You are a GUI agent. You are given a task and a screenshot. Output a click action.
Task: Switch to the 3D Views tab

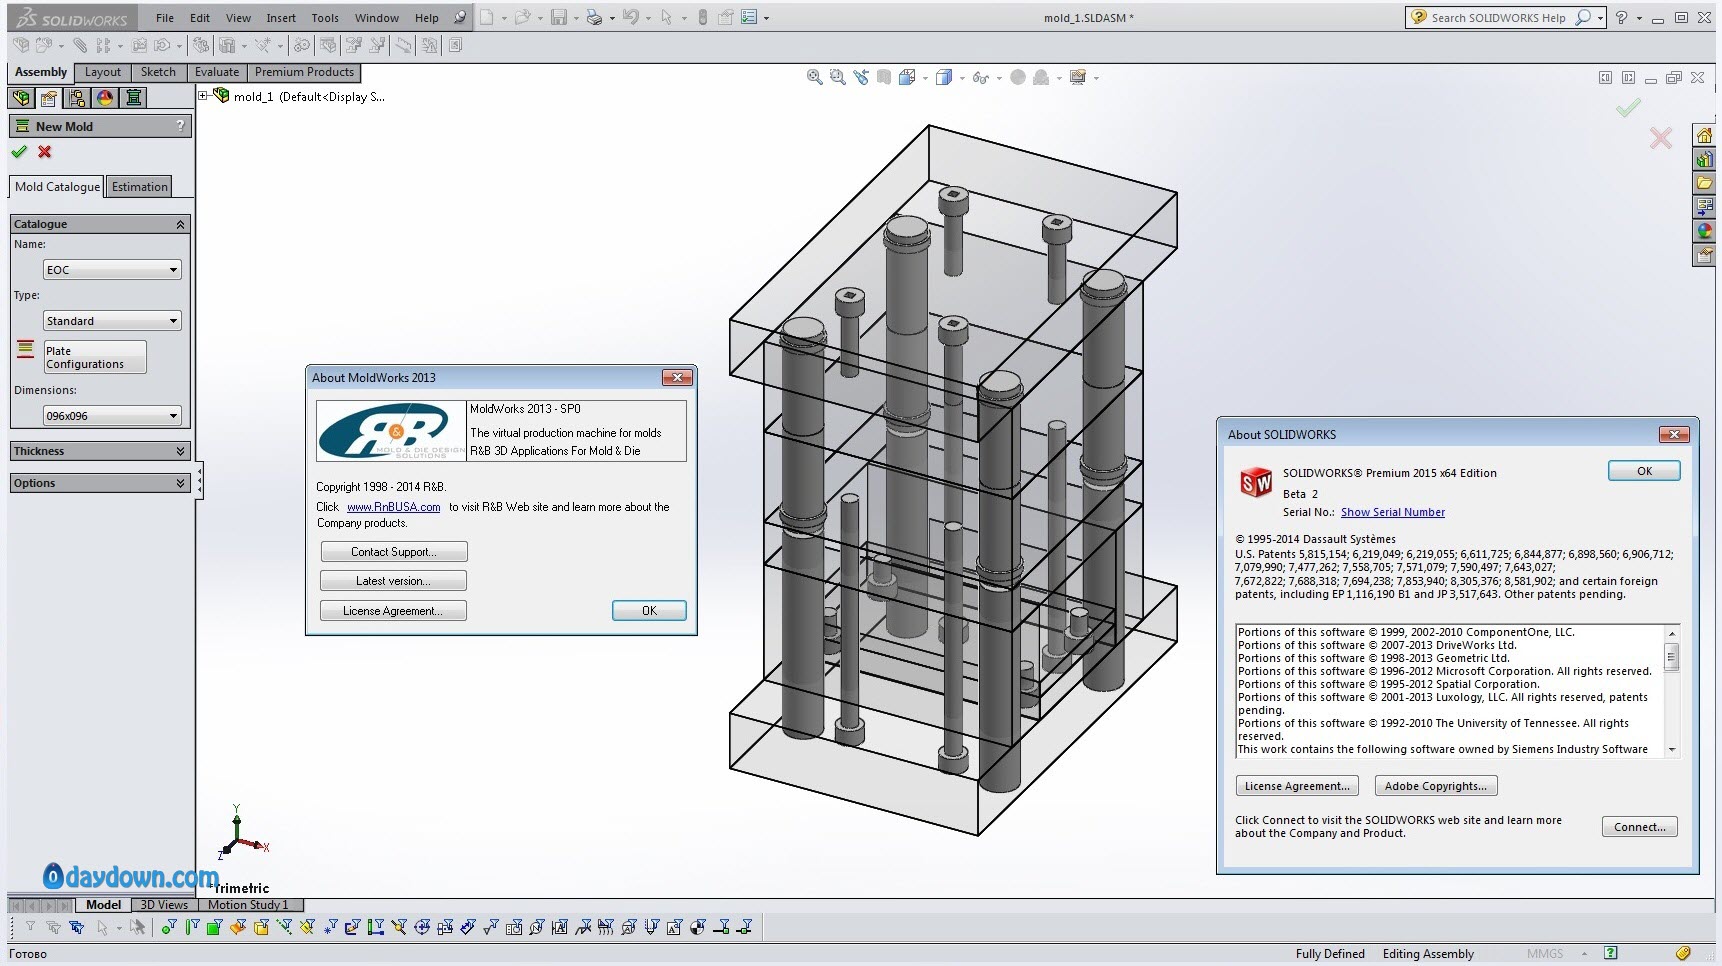coord(164,905)
